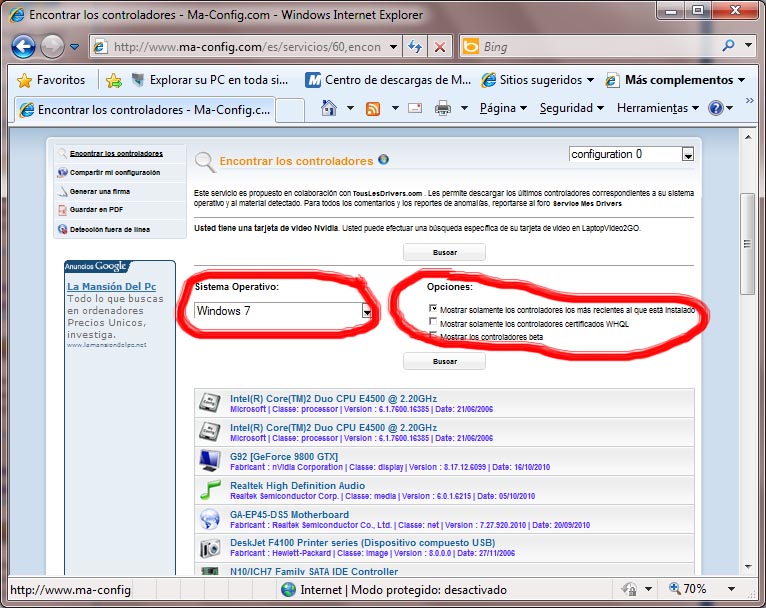Click the camera icon beside DeskJet F4100

coord(210,548)
